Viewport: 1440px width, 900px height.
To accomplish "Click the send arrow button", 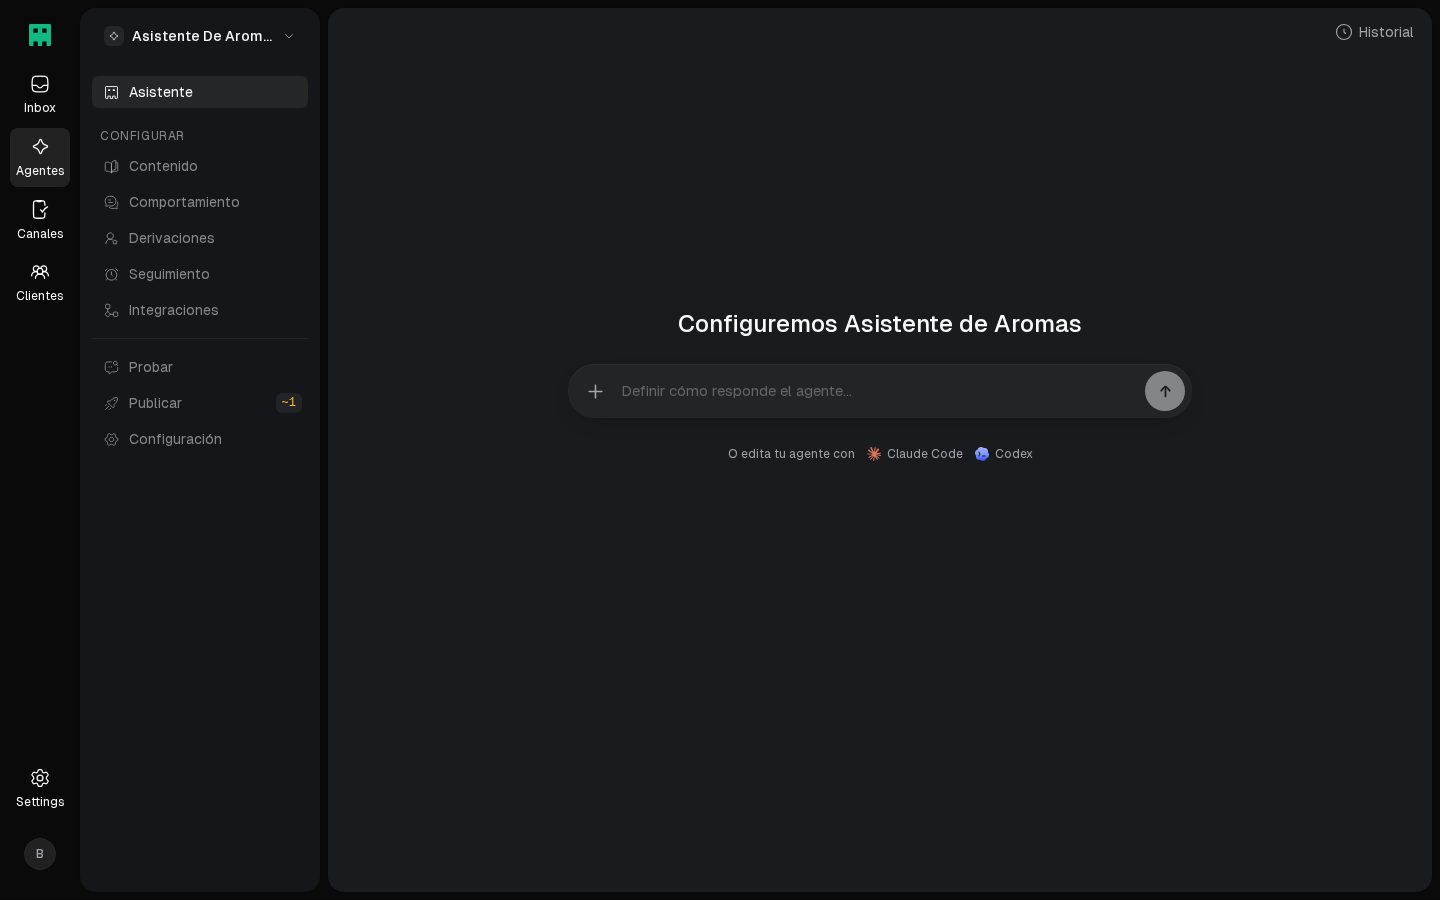I will (x=1165, y=391).
